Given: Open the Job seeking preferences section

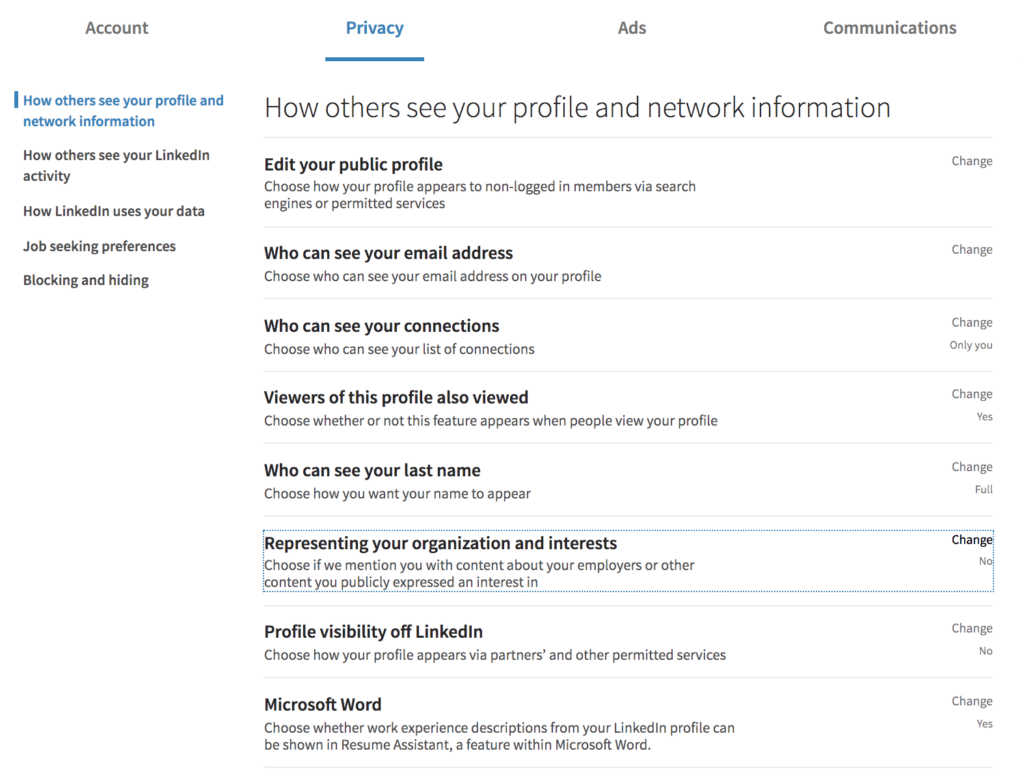Looking at the screenshot, I should [x=99, y=246].
